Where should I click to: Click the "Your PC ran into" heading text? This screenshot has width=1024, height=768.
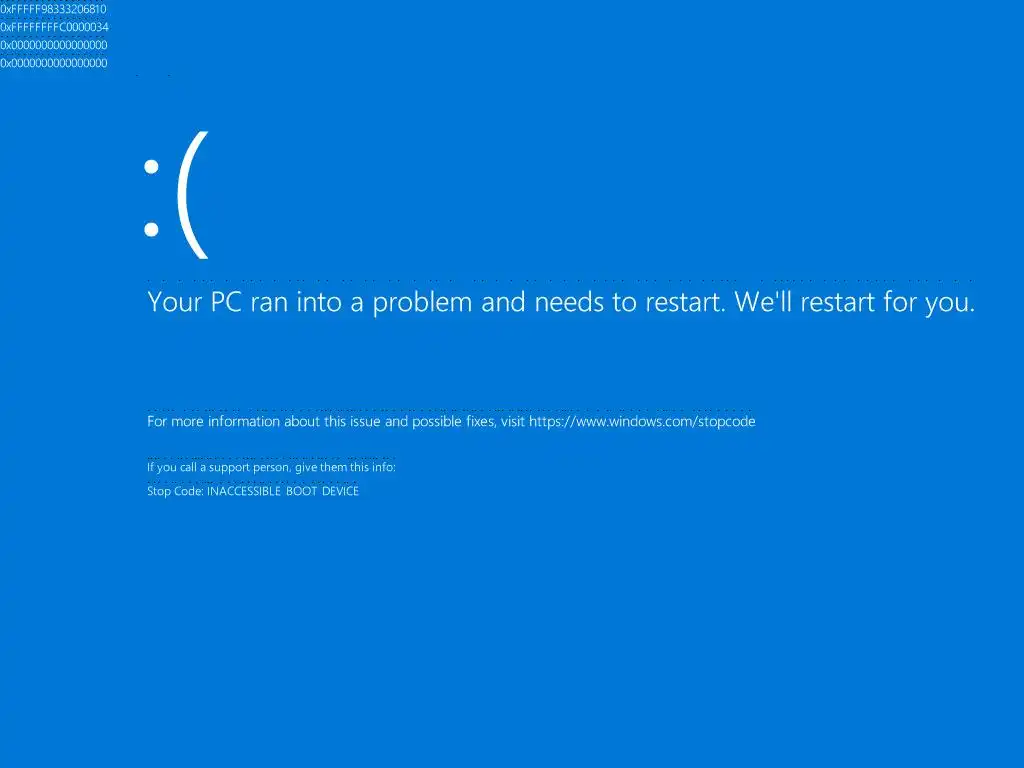click(245, 302)
